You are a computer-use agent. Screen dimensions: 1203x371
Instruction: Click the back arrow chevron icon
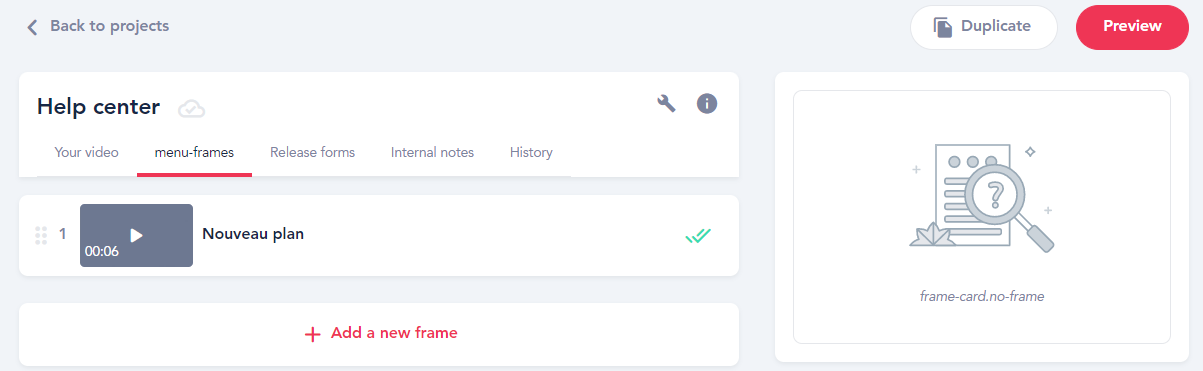coord(32,27)
